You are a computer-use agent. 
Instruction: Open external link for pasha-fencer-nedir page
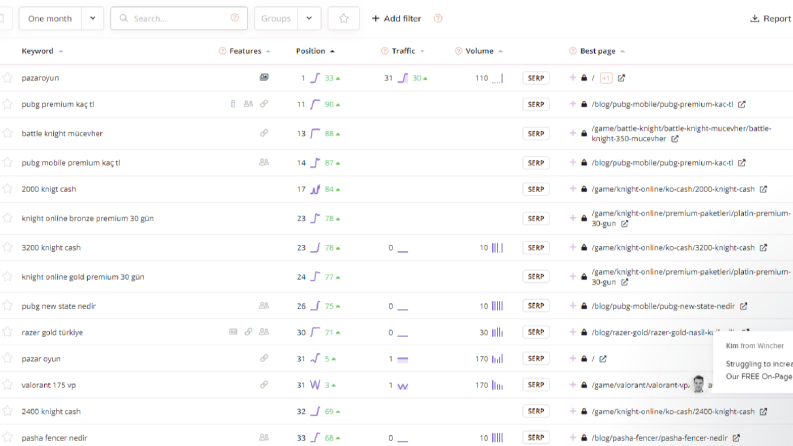coord(736,438)
